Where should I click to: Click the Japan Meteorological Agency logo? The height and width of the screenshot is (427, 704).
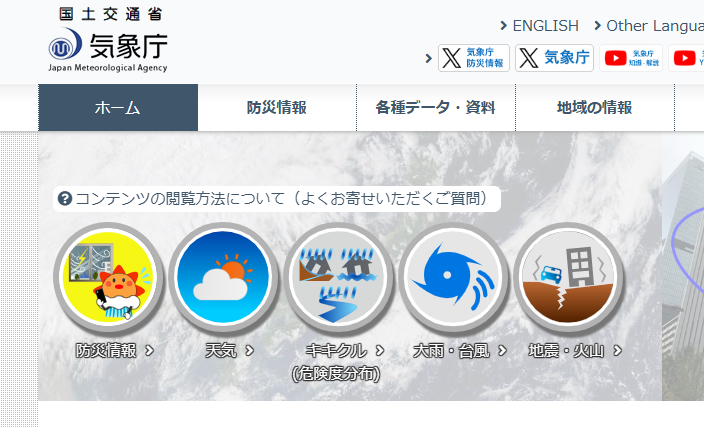(x=108, y=42)
